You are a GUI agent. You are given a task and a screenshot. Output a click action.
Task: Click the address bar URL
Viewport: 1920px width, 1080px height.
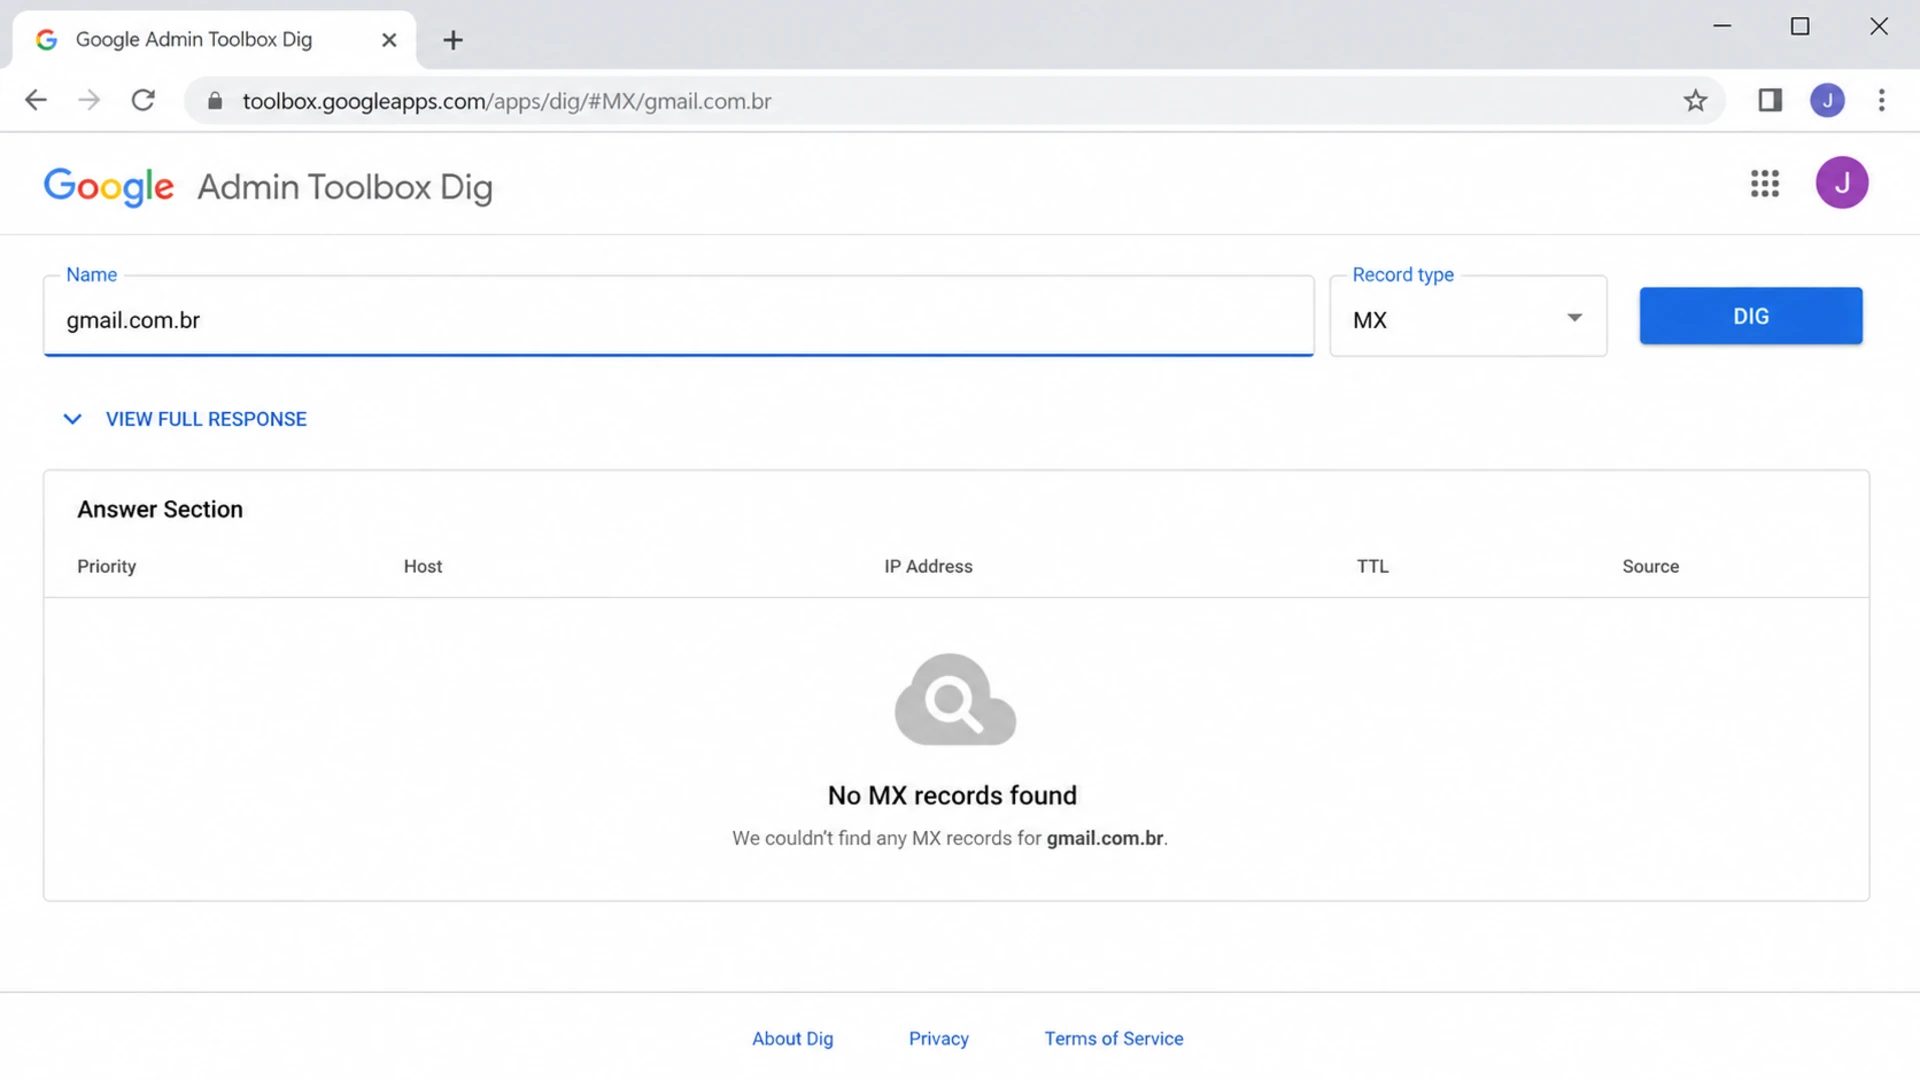pyautogui.click(x=506, y=101)
